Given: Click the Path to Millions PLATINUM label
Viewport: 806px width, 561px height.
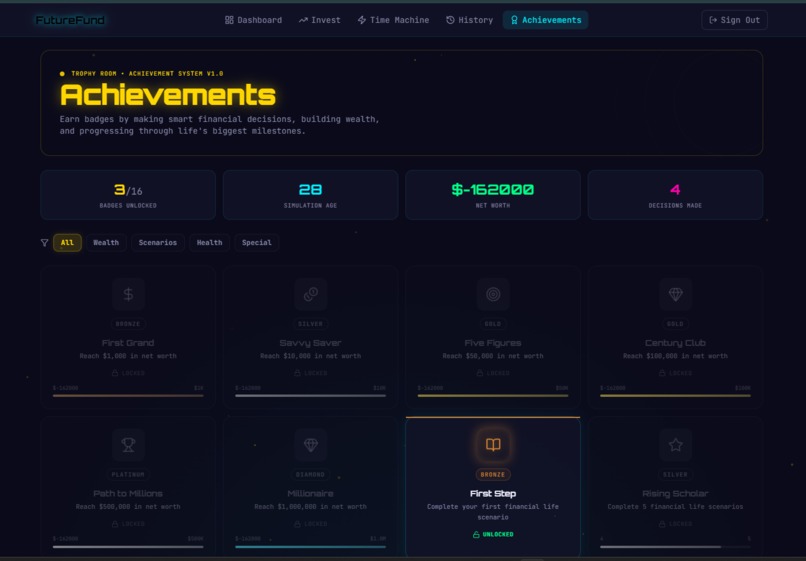Looking at the screenshot, I should [x=128, y=475].
